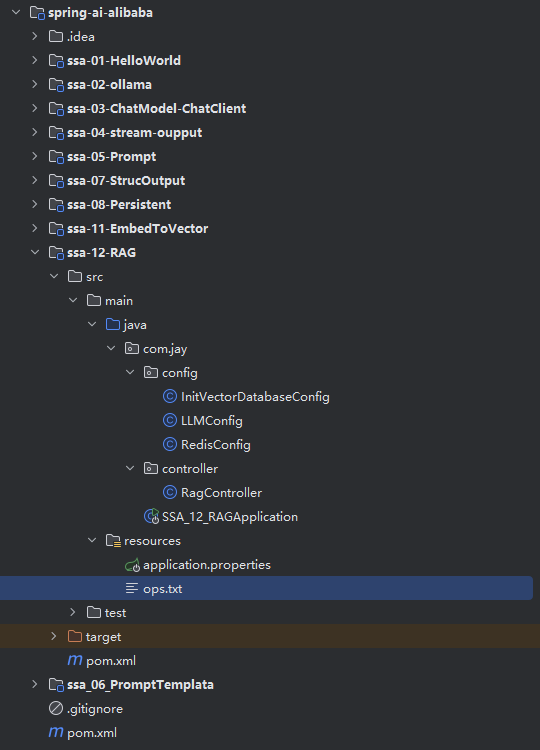Click the application.properties Spring config icon
Screen dimensions: 540x750
click(132, 565)
